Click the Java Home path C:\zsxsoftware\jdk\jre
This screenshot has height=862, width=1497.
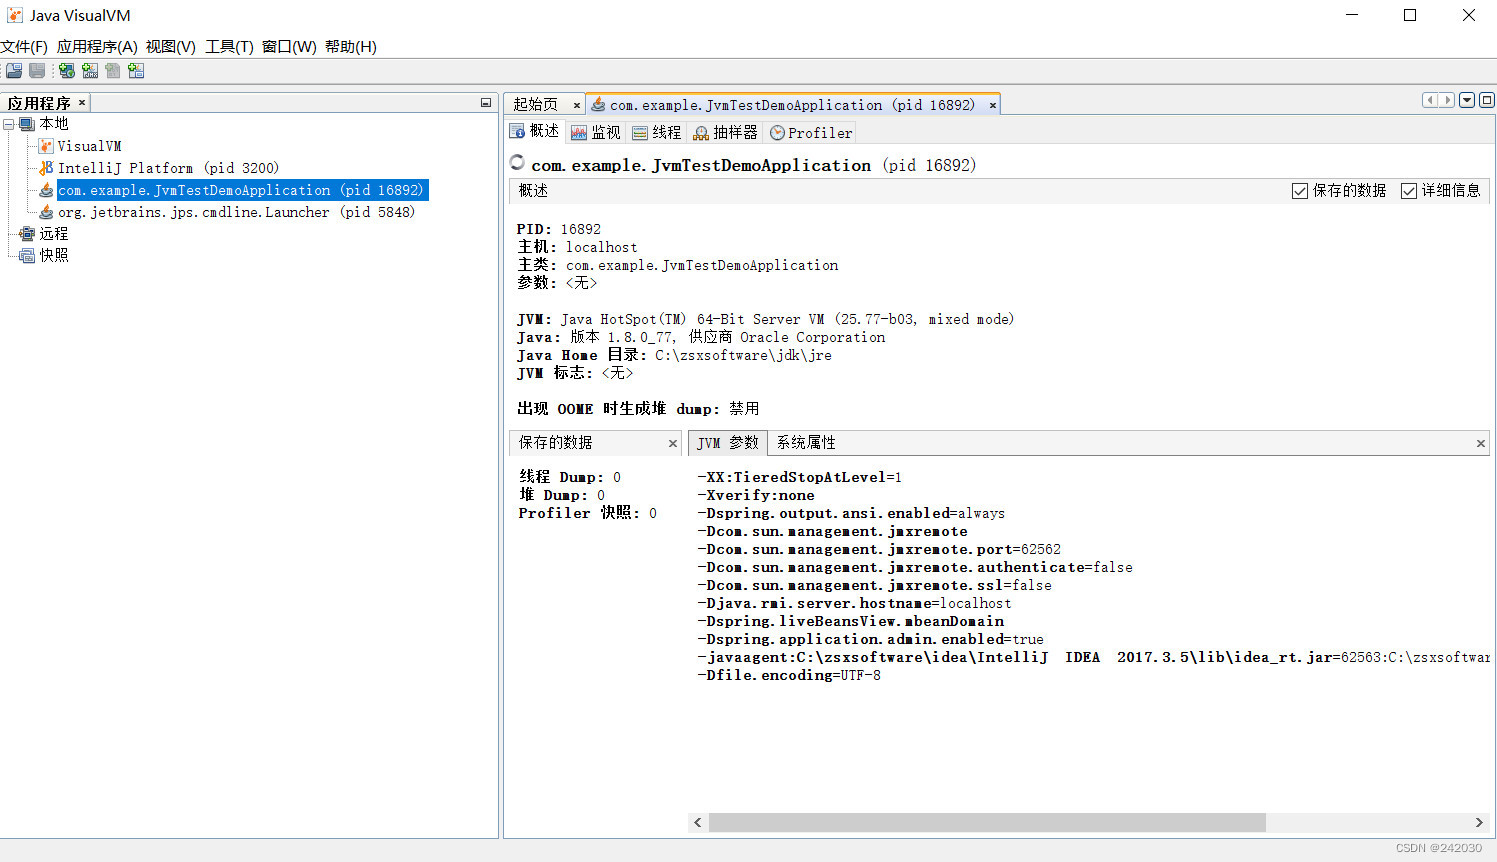(744, 355)
